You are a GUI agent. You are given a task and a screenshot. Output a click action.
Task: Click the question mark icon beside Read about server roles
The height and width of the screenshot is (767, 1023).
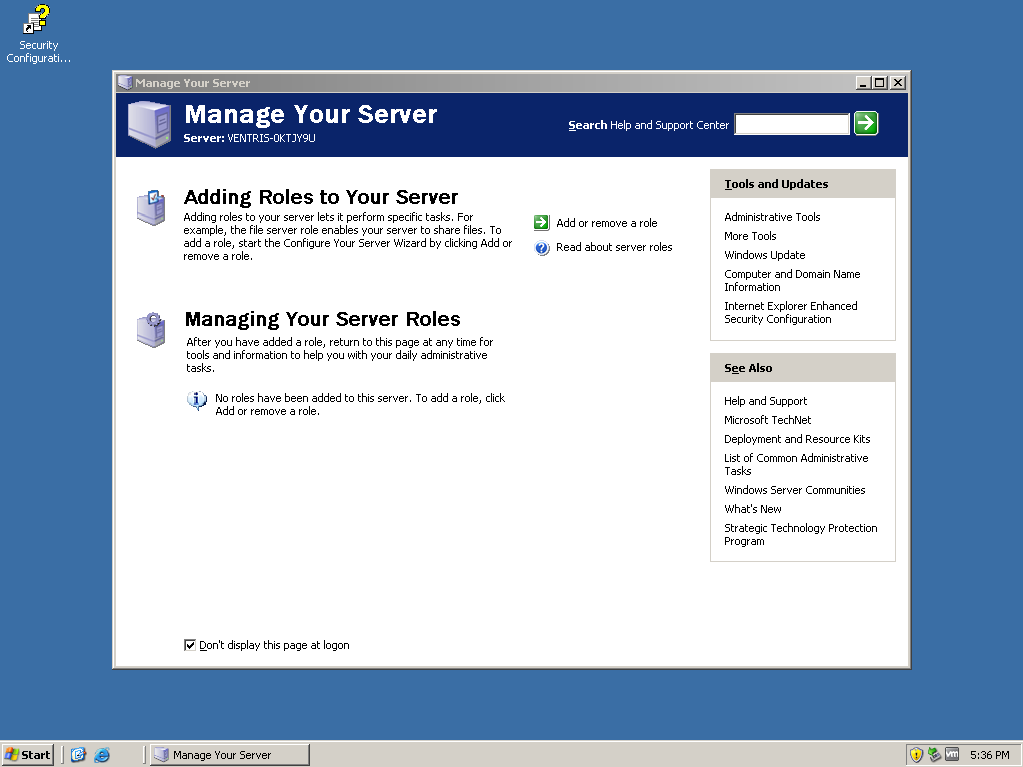point(542,247)
